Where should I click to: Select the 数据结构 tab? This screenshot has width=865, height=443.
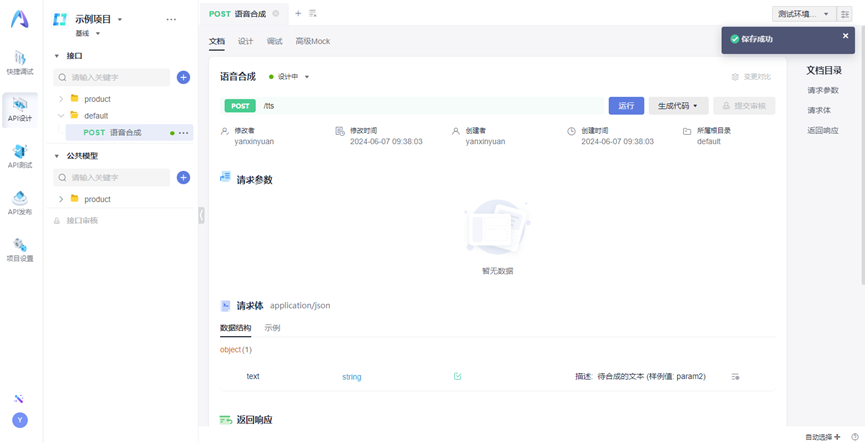tap(236, 328)
